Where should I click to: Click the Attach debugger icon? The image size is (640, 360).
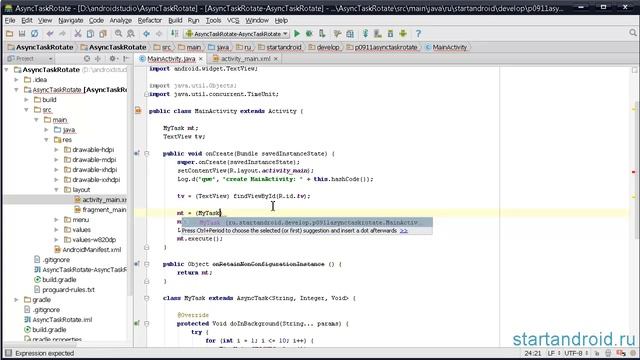pos(322,33)
